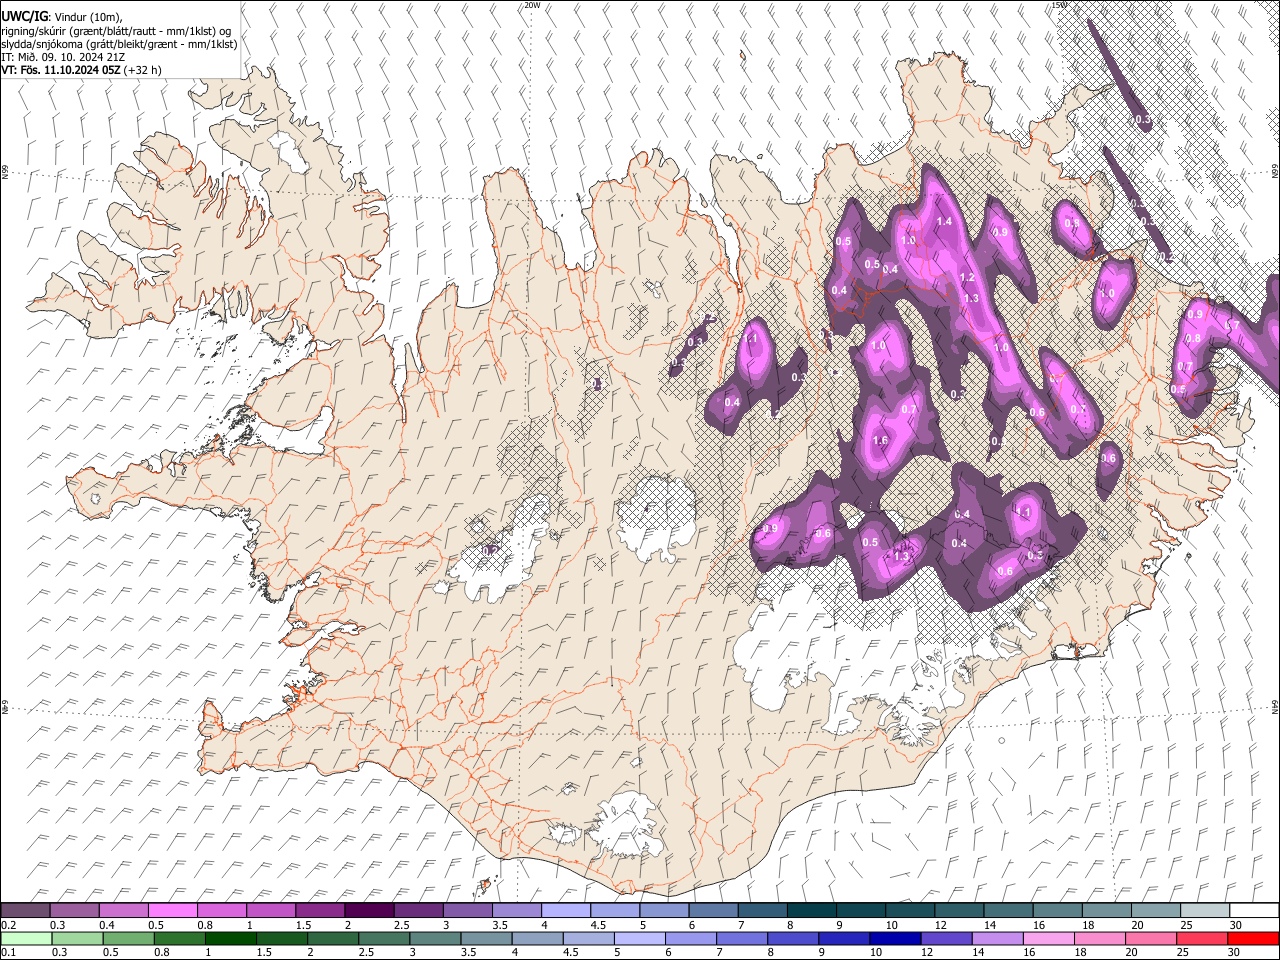Click the '1.2' precipitation value on the map
This screenshot has width=1280, height=960.
(967, 278)
